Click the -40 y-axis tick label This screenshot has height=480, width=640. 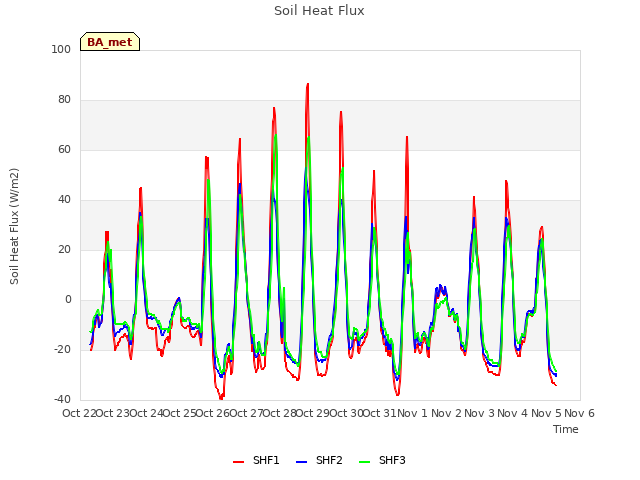[x=62, y=400]
